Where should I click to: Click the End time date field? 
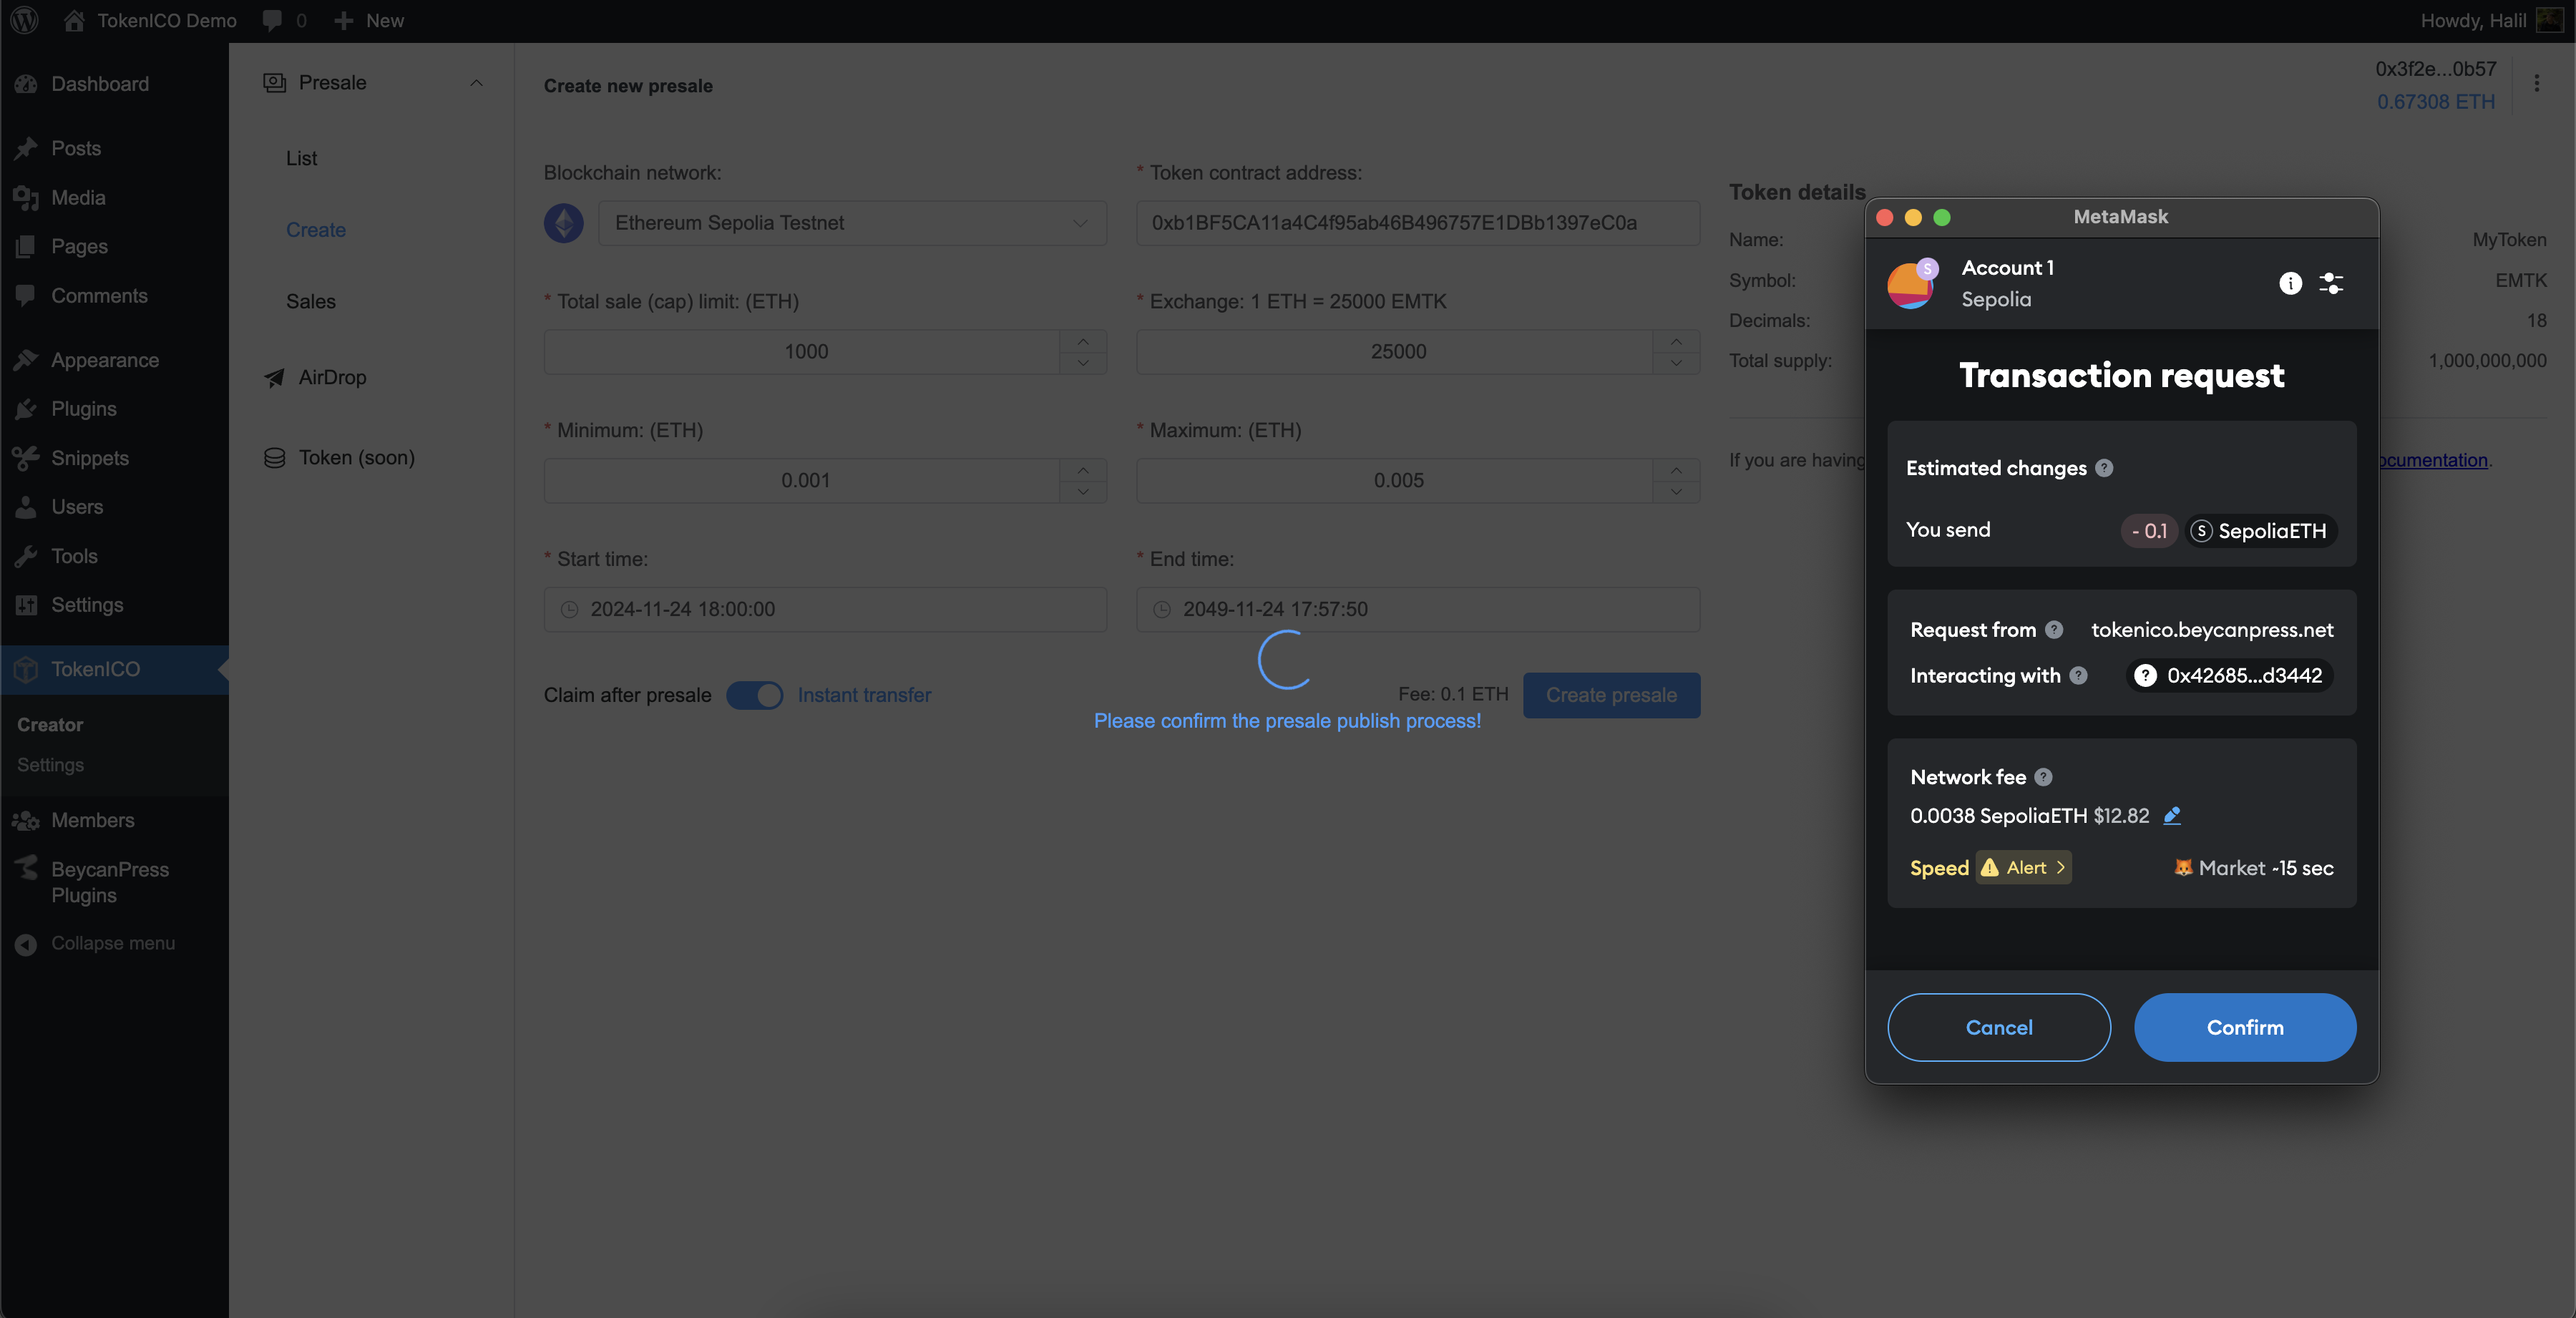[x=1418, y=609]
